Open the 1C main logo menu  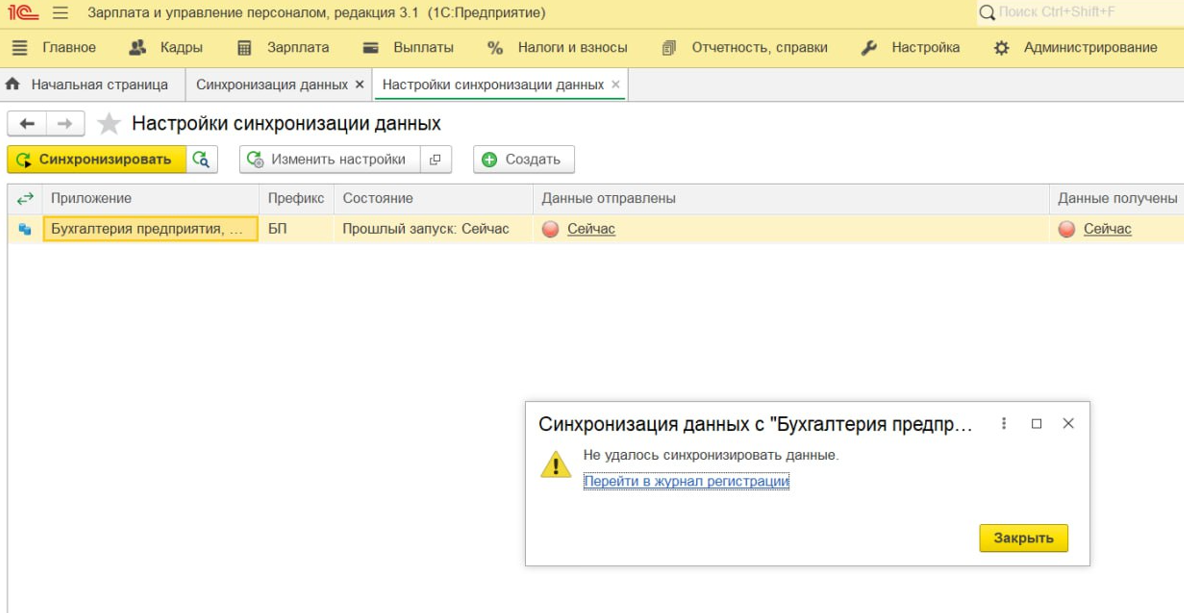(23, 13)
